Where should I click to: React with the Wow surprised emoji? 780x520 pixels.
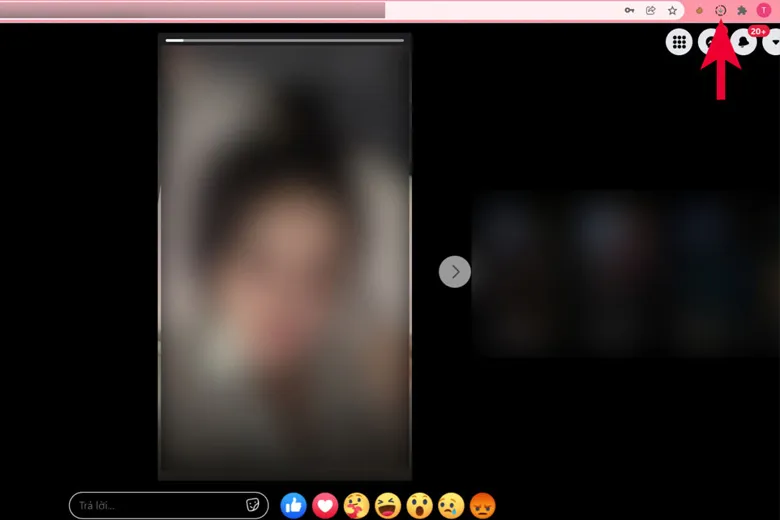[x=419, y=506]
